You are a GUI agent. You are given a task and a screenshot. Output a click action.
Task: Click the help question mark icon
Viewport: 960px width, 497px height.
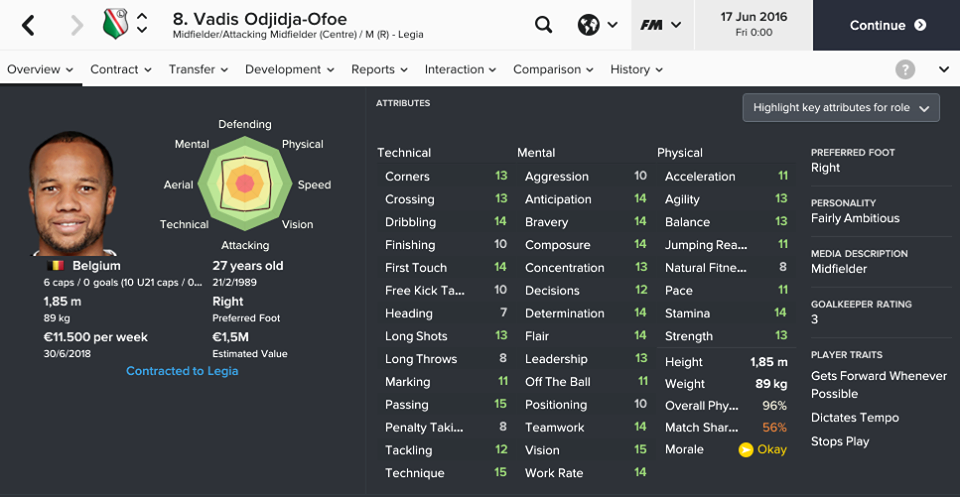pyautogui.click(x=905, y=69)
